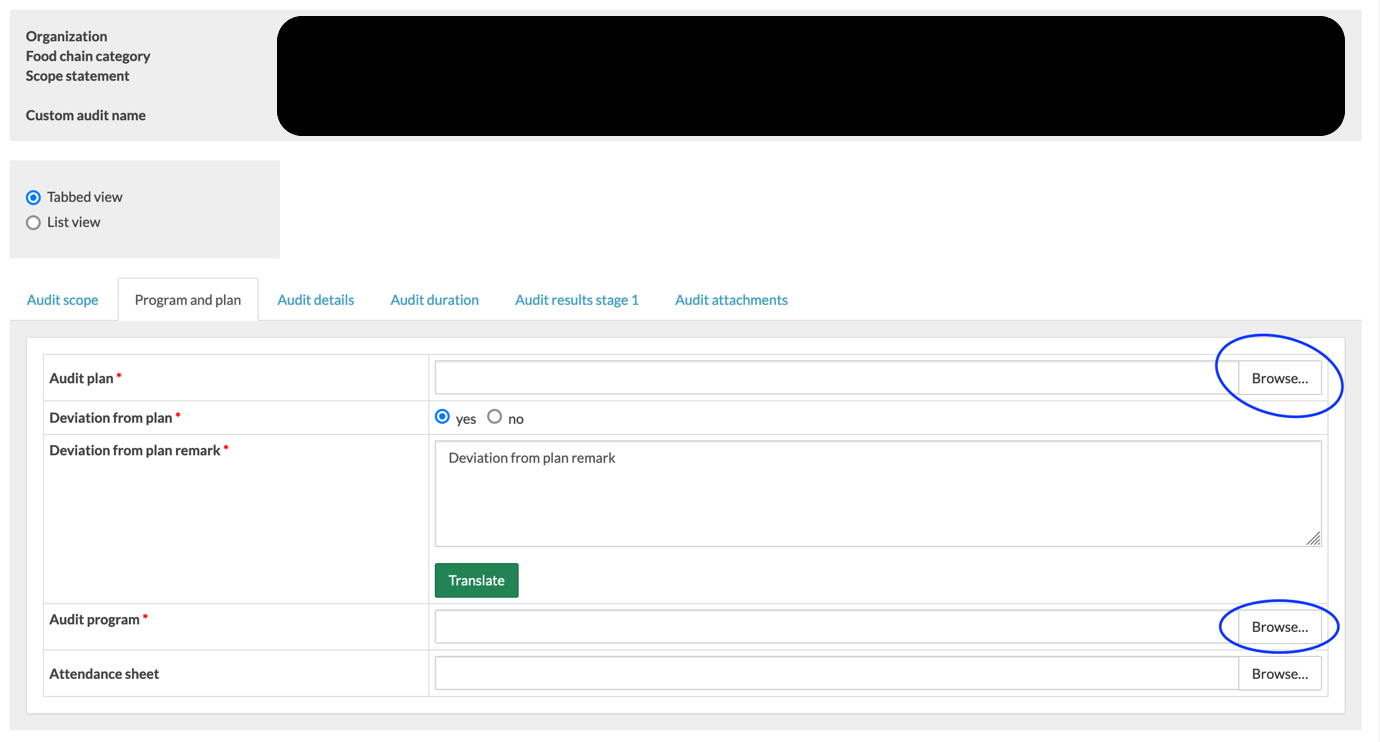Go to the Audit details tab
Viewport: 1380px width, 742px height.
tap(316, 300)
